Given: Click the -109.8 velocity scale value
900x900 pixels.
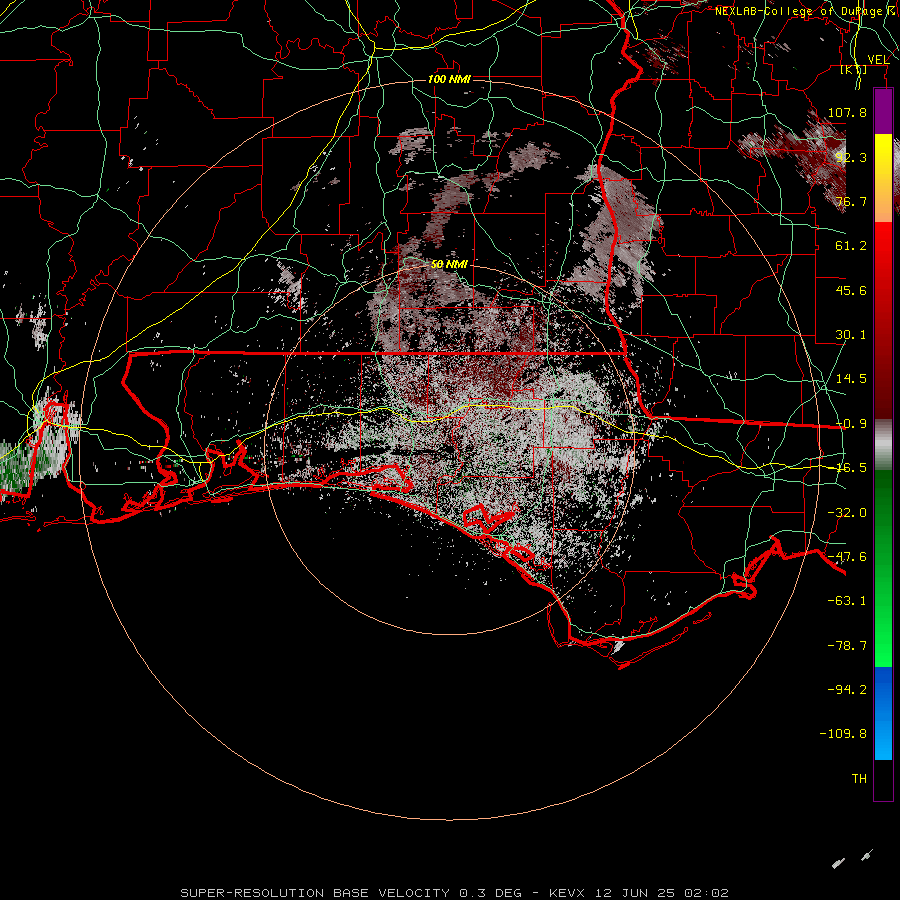Looking at the screenshot, I should point(843,734).
